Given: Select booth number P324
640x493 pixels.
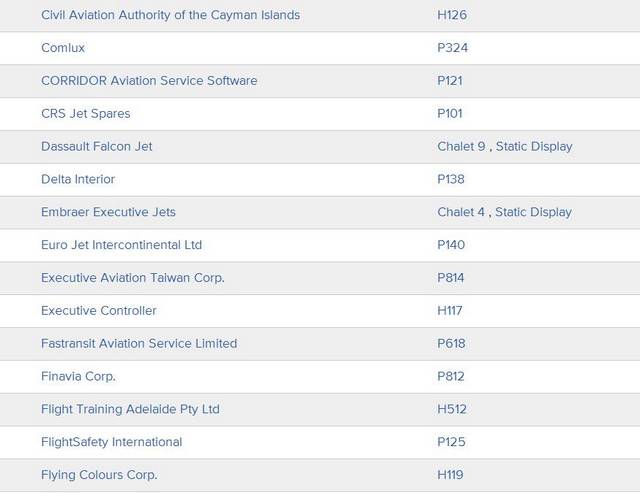Looking at the screenshot, I should pyautogui.click(x=452, y=48).
